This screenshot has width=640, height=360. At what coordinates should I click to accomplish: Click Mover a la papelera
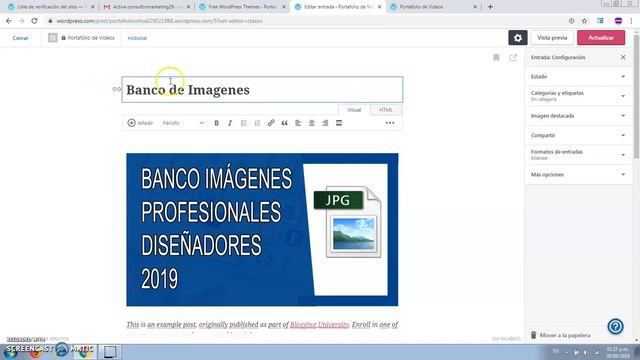(560, 335)
